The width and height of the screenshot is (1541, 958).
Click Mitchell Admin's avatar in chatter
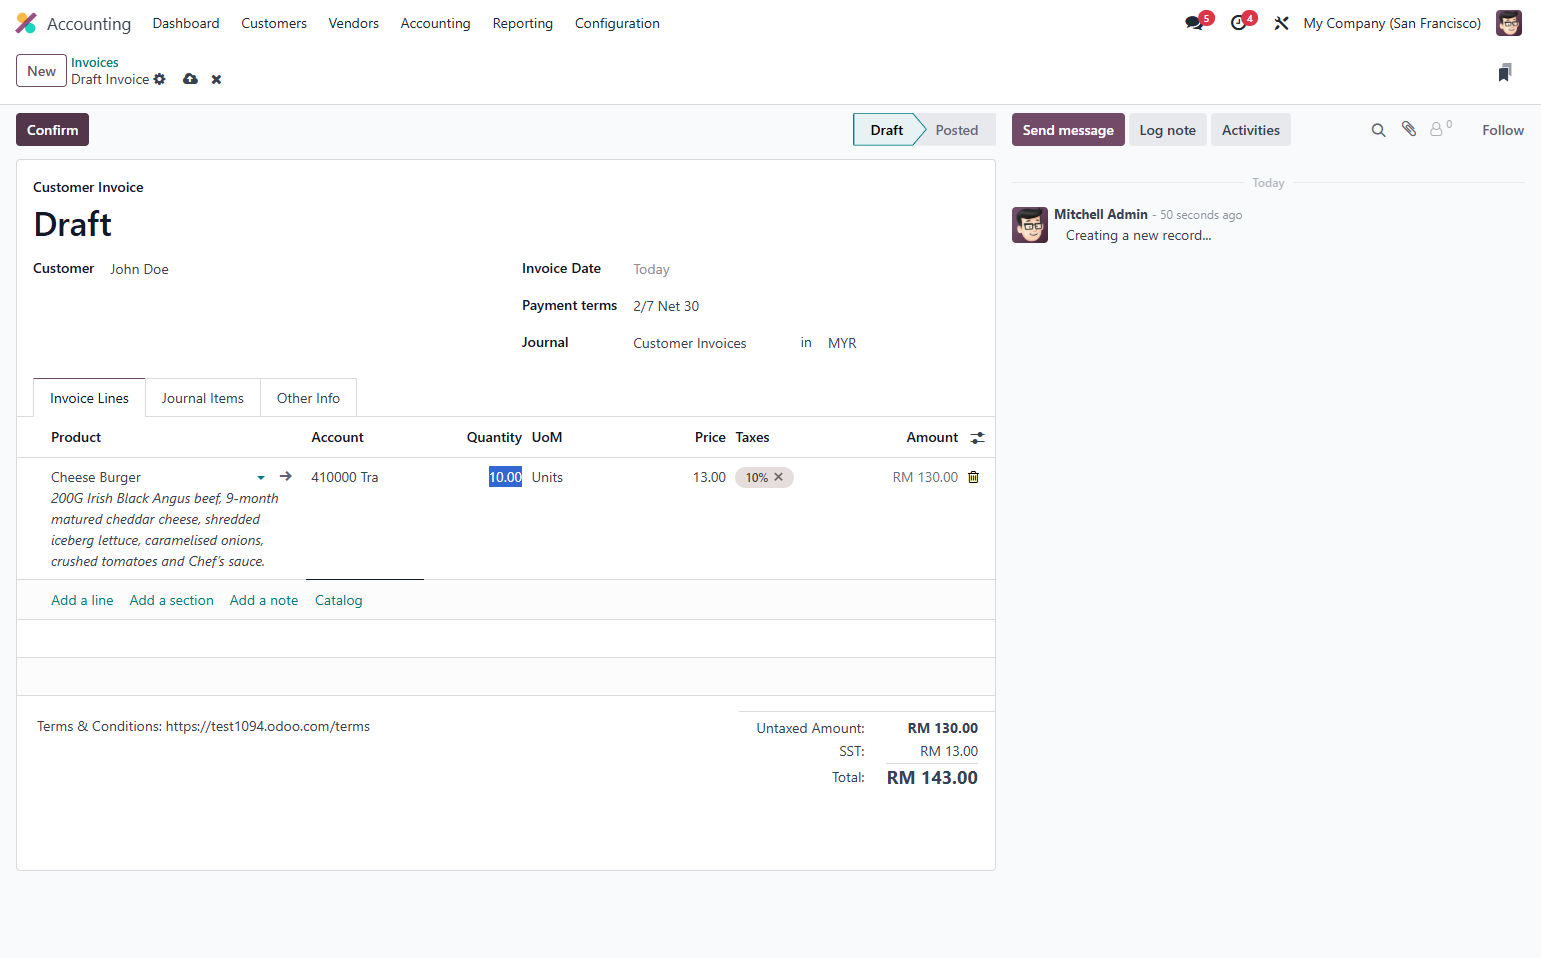click(x=1029, y=225)
